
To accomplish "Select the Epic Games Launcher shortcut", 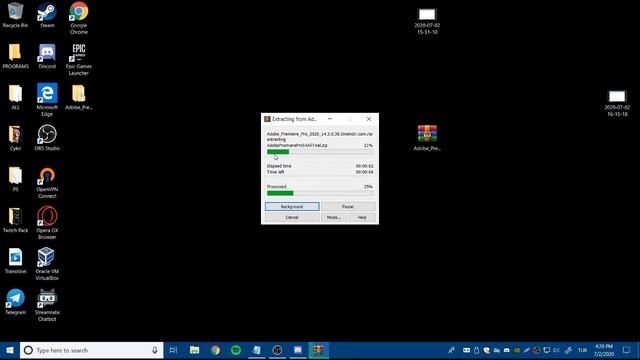I will point(78,60).
